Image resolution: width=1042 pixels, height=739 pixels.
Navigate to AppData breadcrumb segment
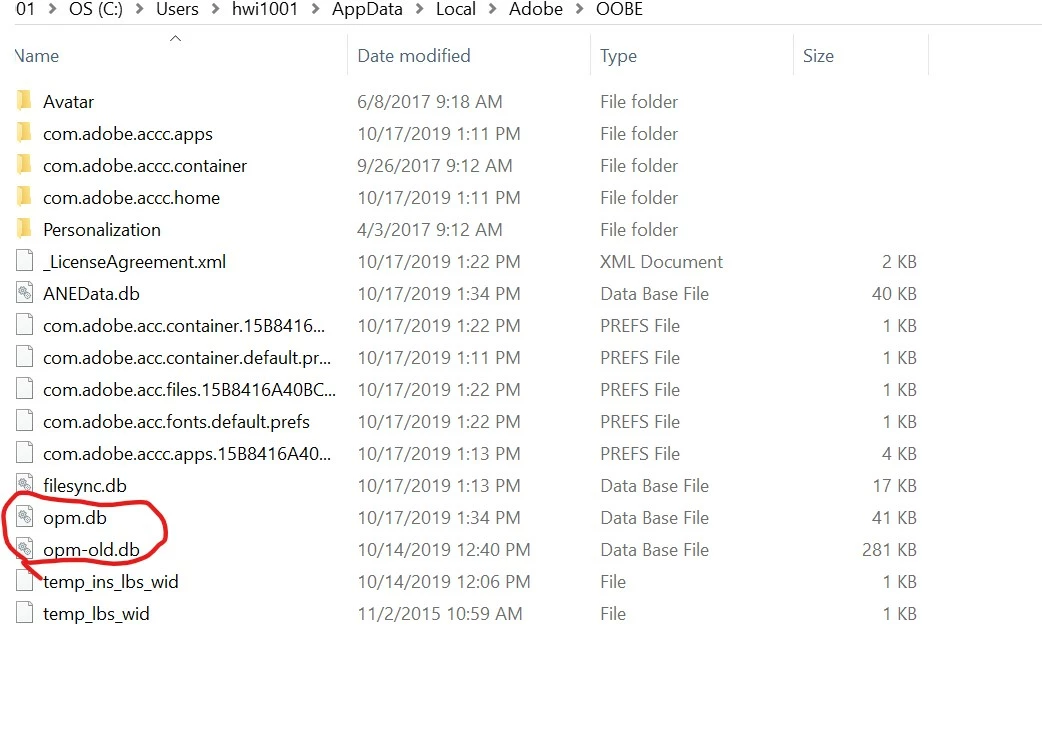pos(367,9)
